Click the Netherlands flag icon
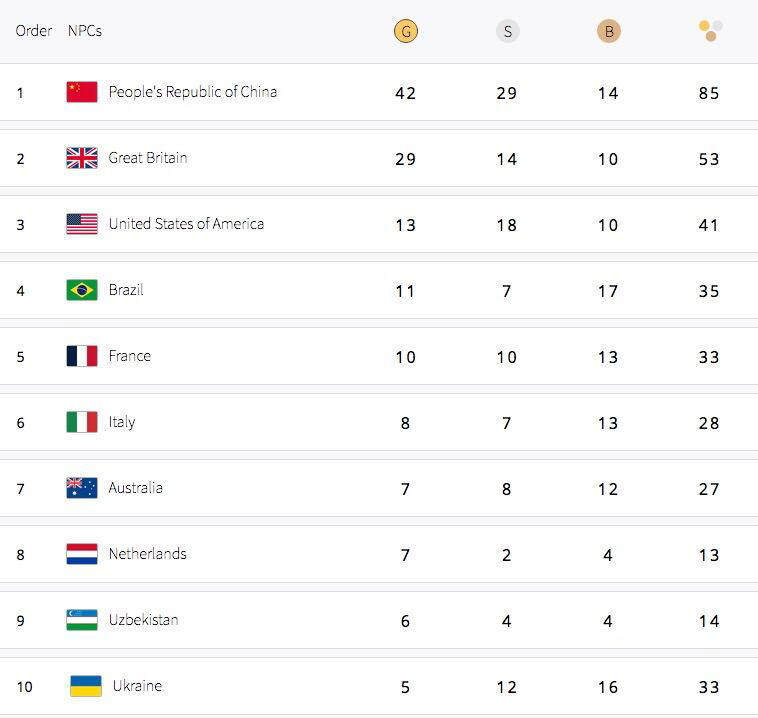 pyautogui.click(x=82, y=554)
